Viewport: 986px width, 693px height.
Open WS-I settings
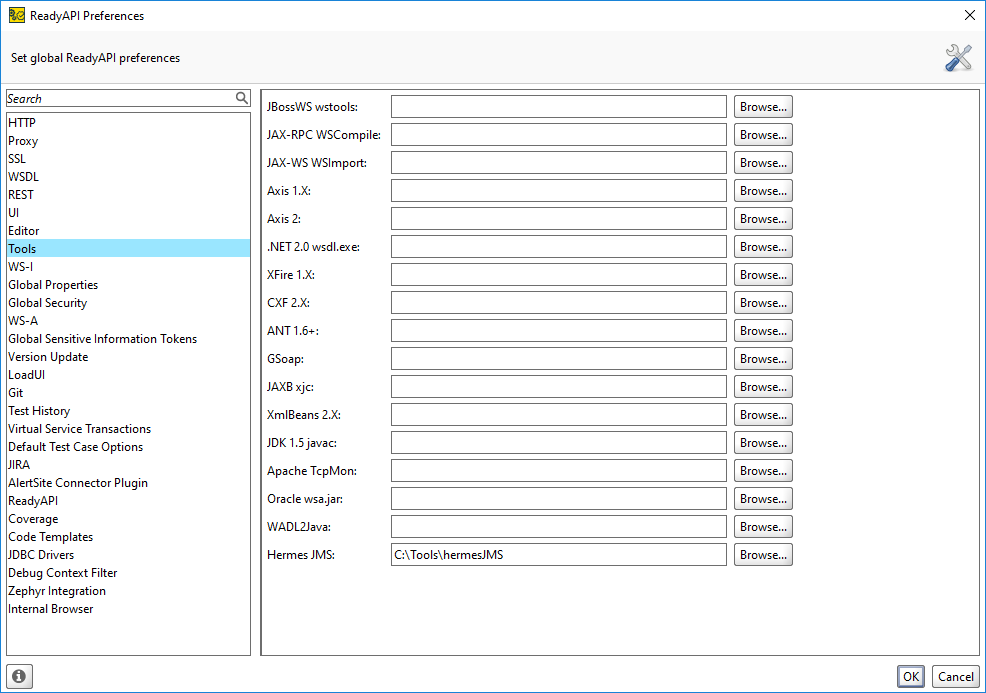[128, 267]
